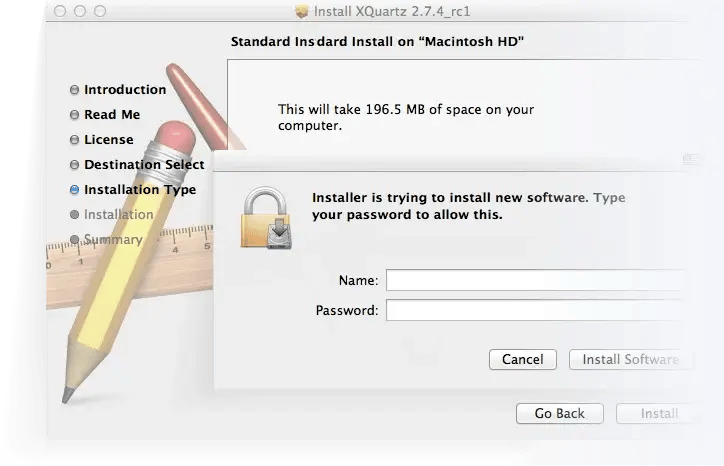Select the Read Me step
The image size is (724, 466).
112,115
